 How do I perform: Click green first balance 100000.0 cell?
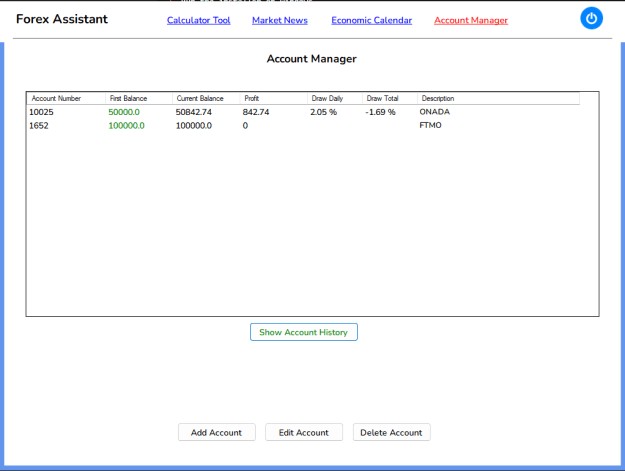coord(126,126)
